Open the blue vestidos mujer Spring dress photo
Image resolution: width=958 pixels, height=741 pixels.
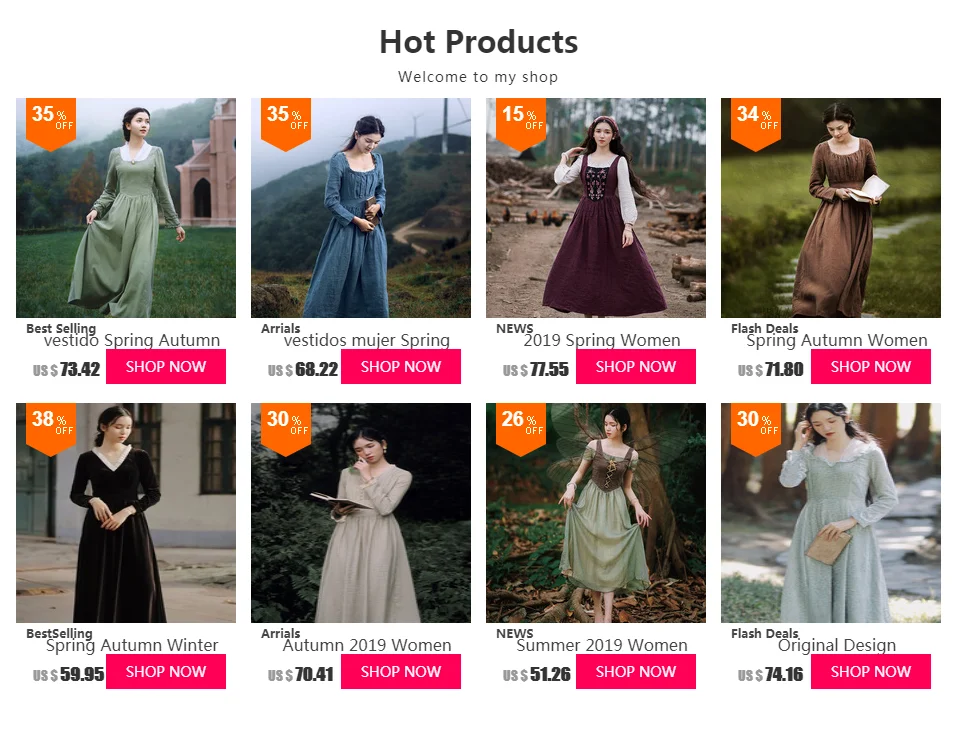point(361,208)
